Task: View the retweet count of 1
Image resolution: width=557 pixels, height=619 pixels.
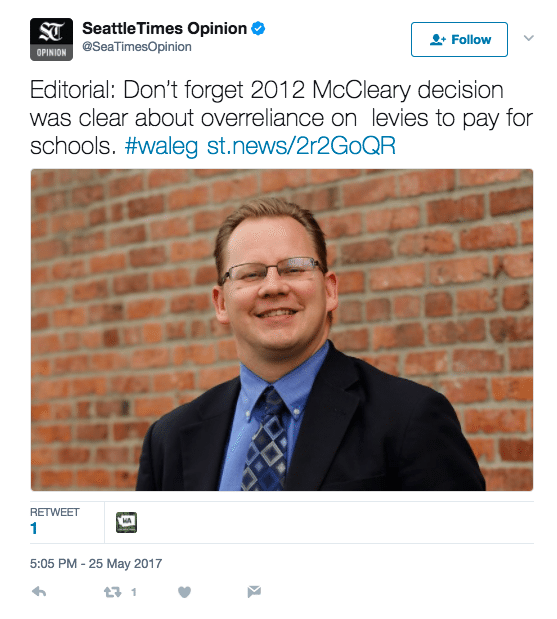Action: click(x=34, y=528)
